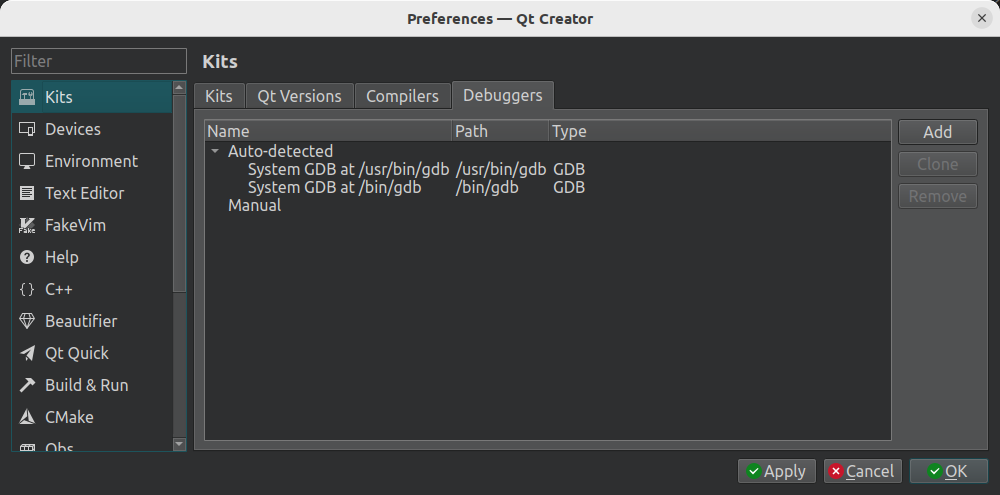Open the Beautifier diamond icon
1000x495 pixels.
(x=27, y=321)
